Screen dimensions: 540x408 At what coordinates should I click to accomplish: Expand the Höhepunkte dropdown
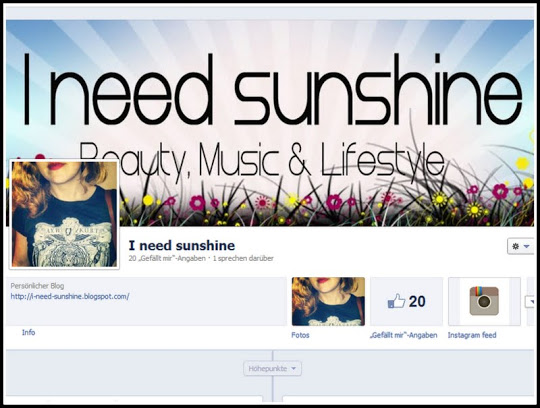[x=272, y=368]
